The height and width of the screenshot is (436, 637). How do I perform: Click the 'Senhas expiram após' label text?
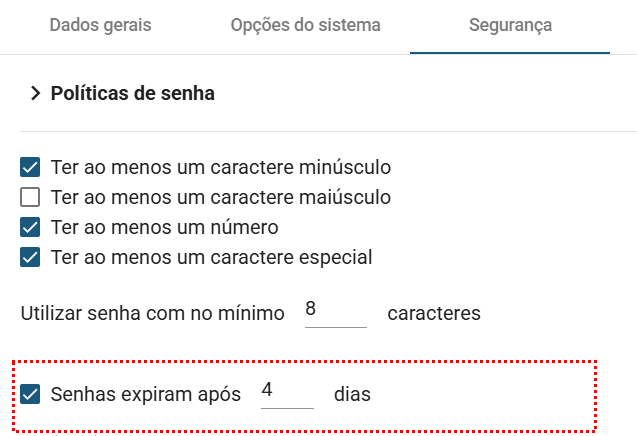point(146,394)
